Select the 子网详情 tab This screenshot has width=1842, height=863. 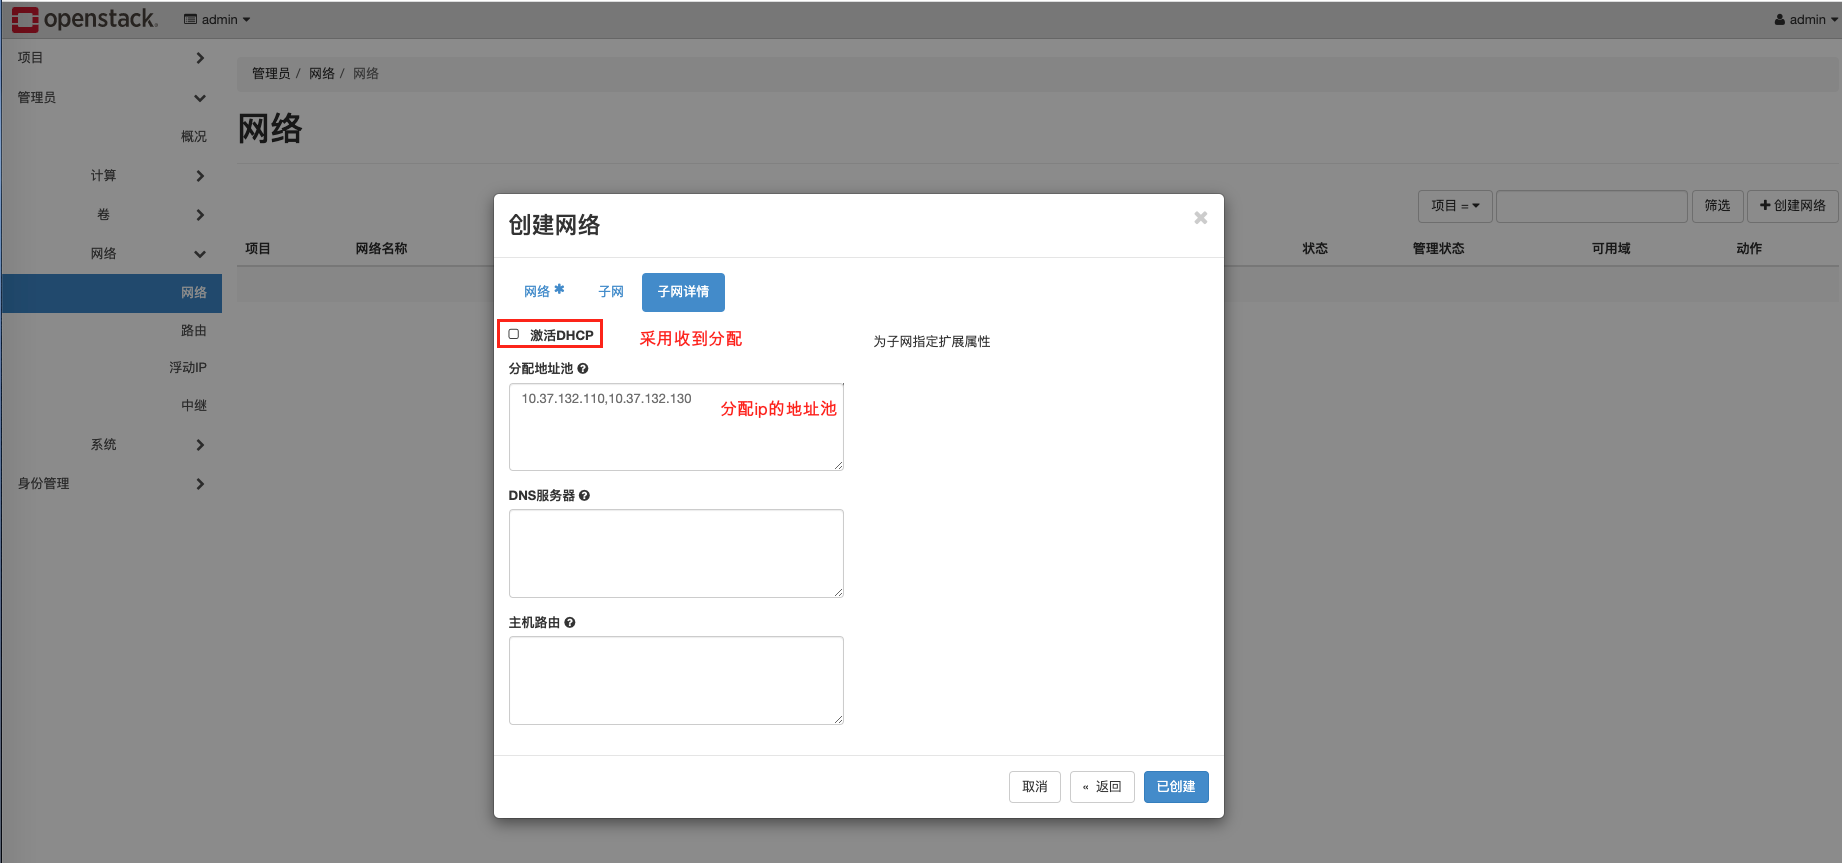click(x=683, y=291)
